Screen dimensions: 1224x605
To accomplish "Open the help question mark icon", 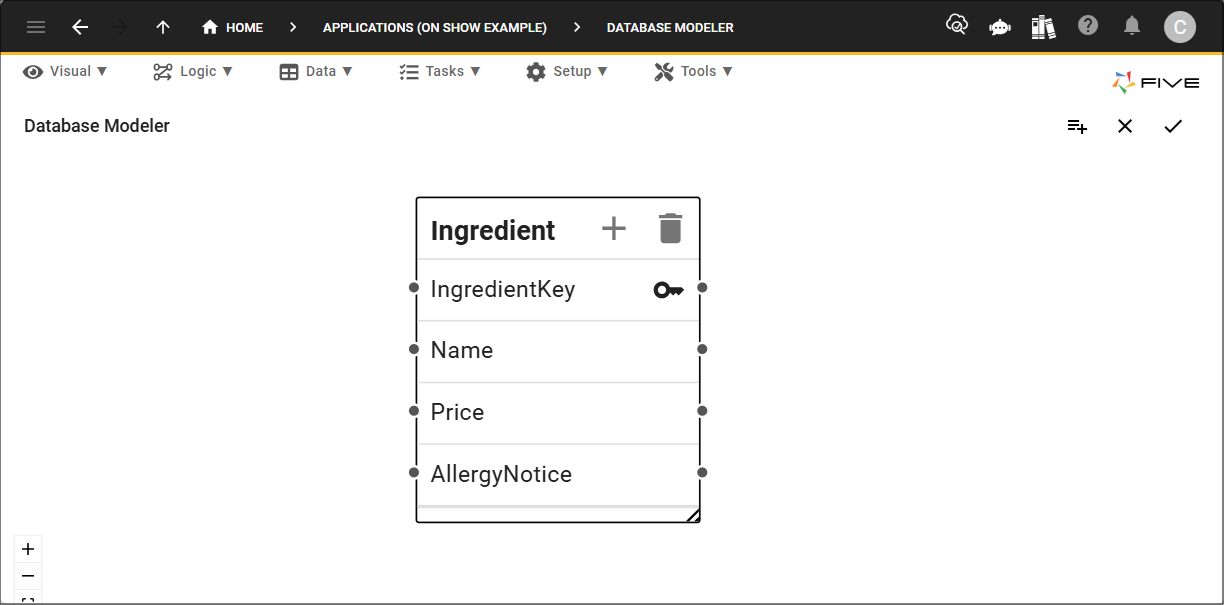I will (1088, 26).
